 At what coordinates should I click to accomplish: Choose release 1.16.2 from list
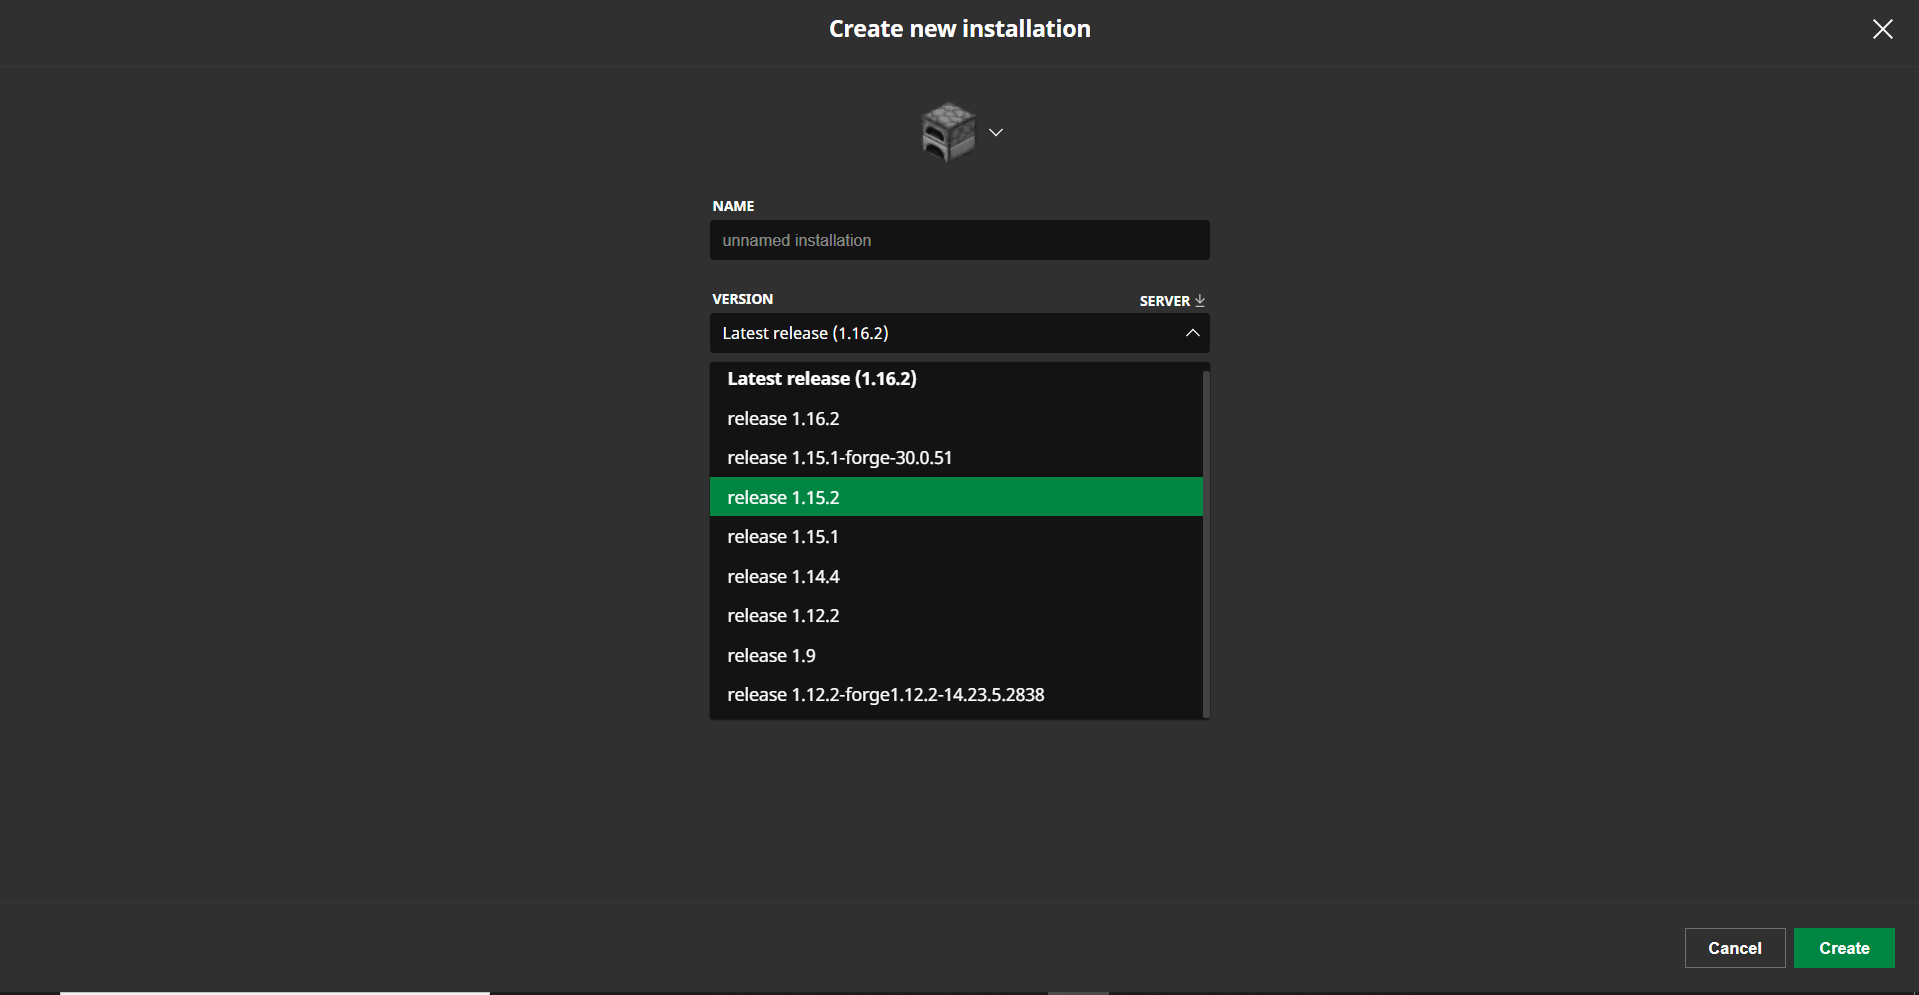click(783, 419)
